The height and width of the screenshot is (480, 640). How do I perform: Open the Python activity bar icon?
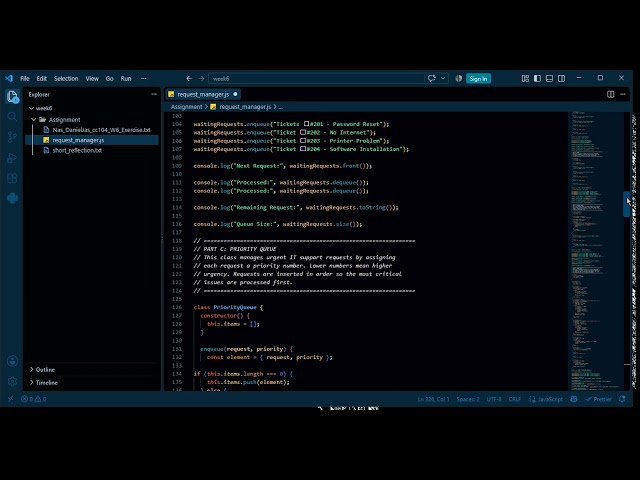click(x=12, y=198)
